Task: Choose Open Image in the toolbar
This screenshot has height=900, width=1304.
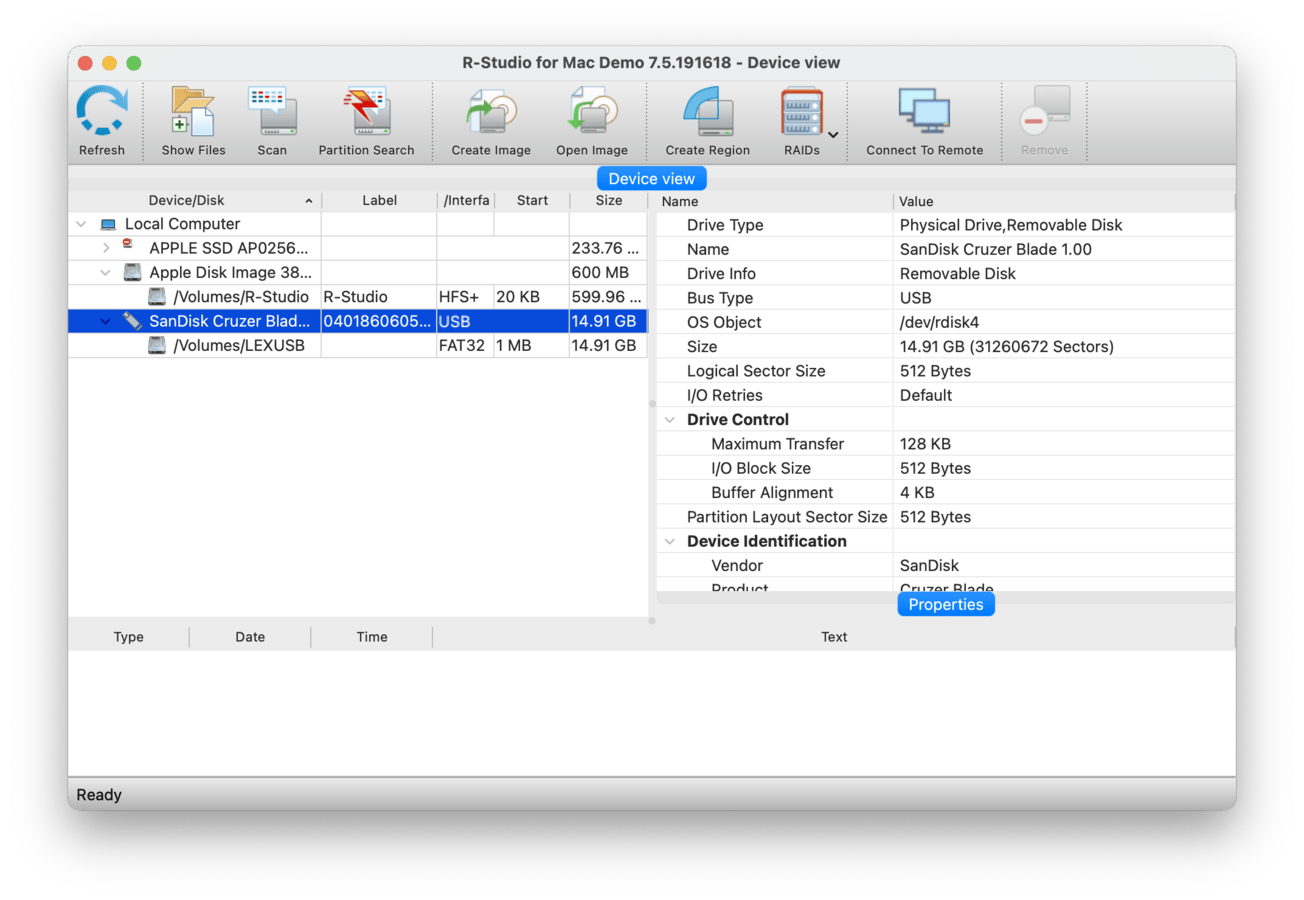Action: [592, 112]
